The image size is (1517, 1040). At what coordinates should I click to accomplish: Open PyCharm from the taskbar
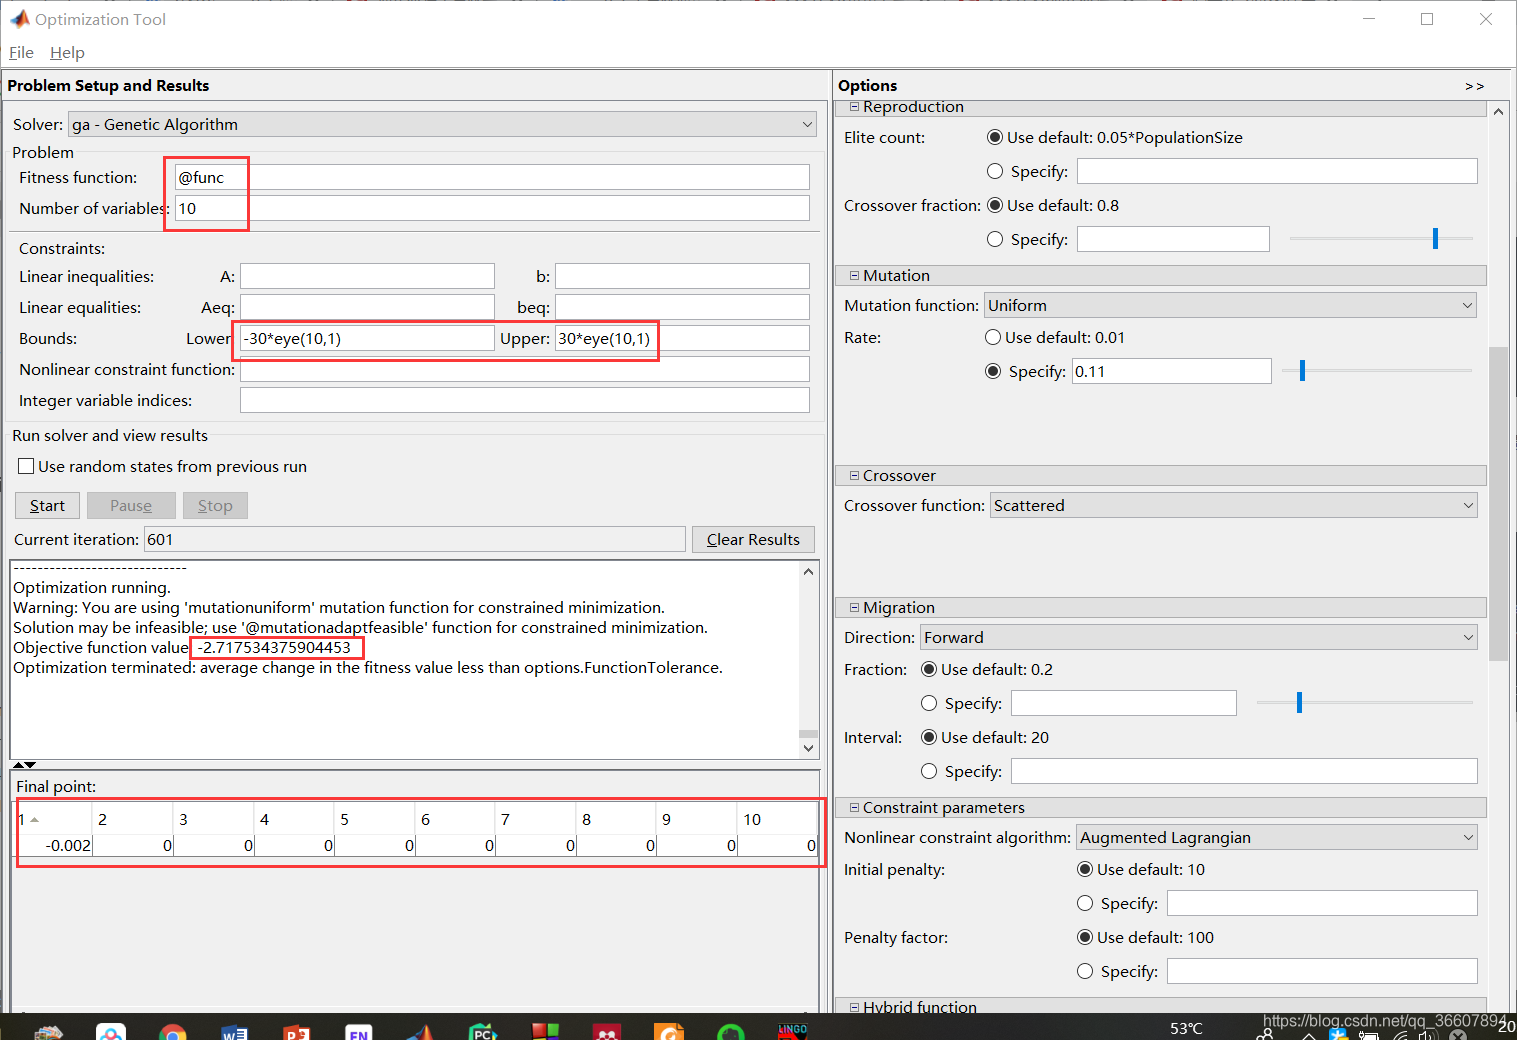483,1033
